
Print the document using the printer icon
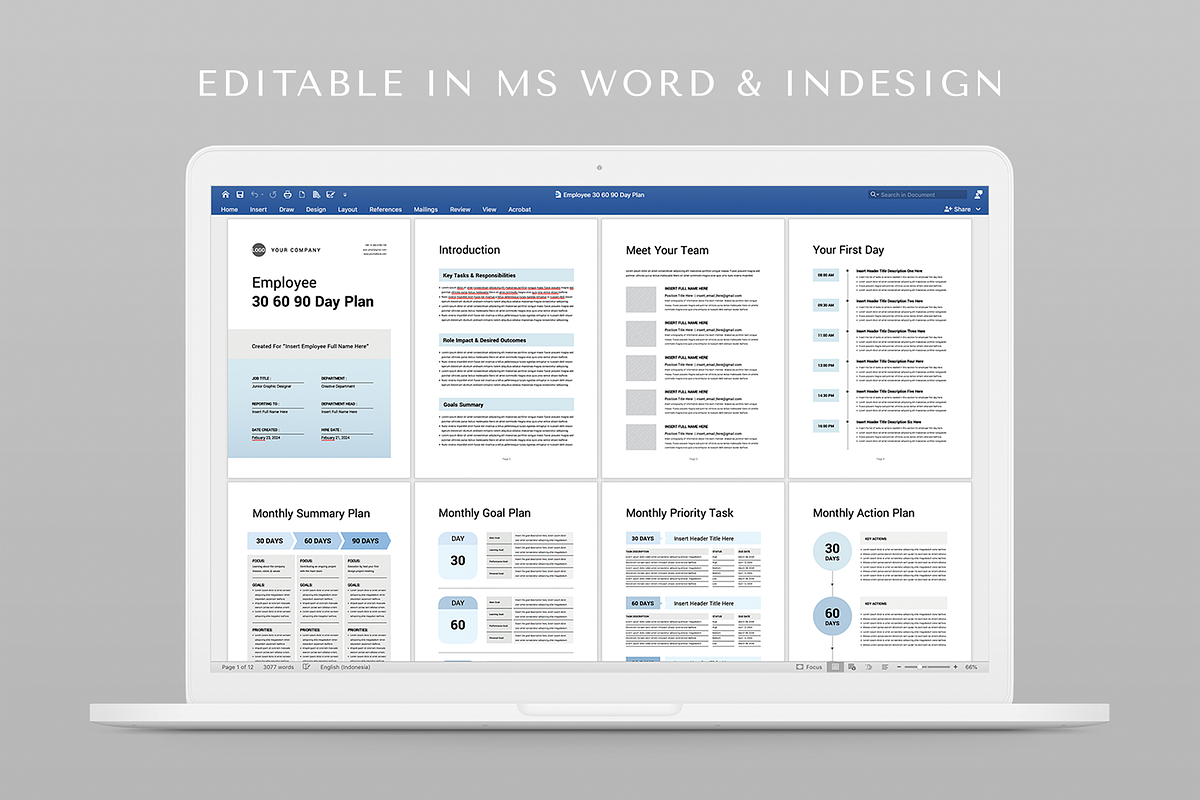[287, 194]
